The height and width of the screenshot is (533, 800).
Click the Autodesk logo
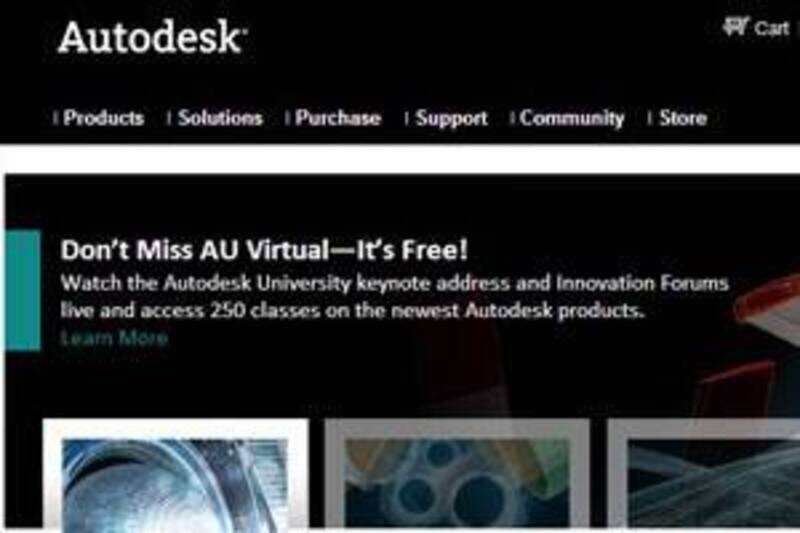tap(152, 37)
